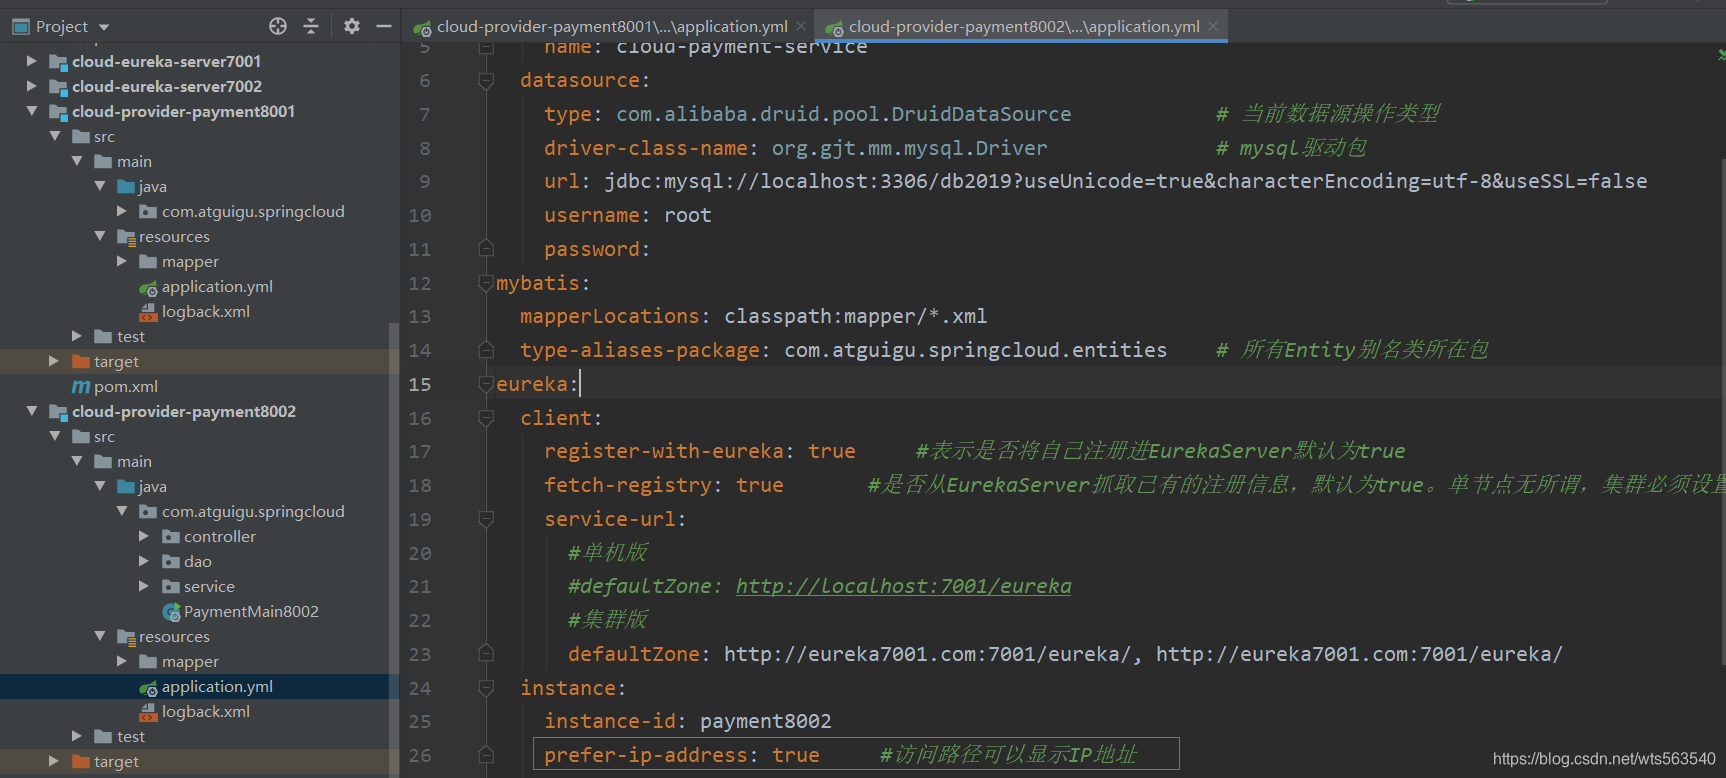Toggle fold marker at mybatis line 12
Screen dimensions: 1726x778
486,283
